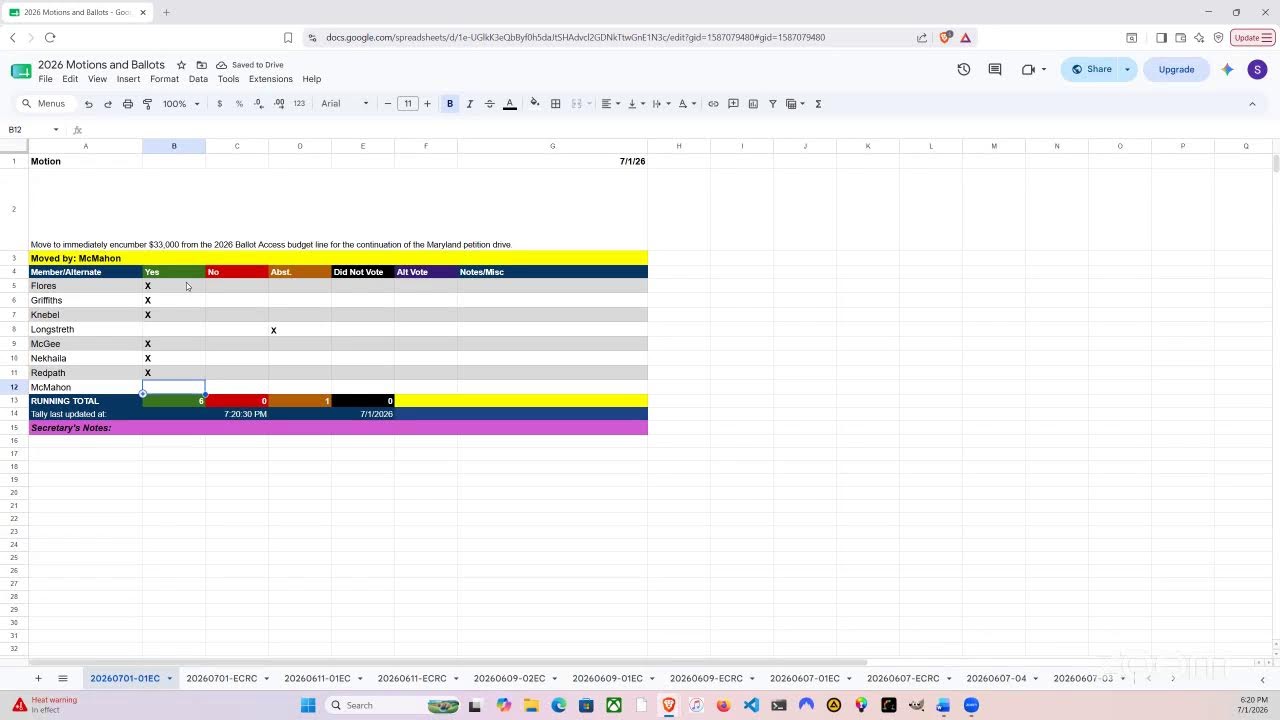The height and width of the screenshot is (720, 1280).
Task: Open the Extensions menu
Action: (270, 79)
